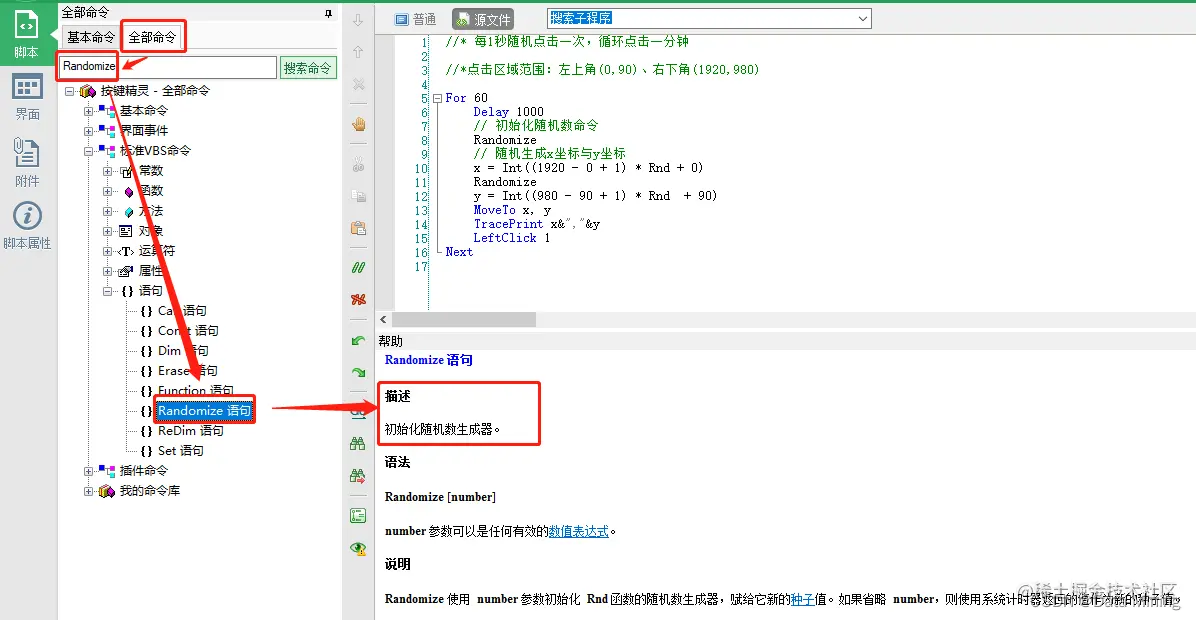The image size is (1196, 620).
Task: Click the green comment slashes icon
Action: point(358,268)
